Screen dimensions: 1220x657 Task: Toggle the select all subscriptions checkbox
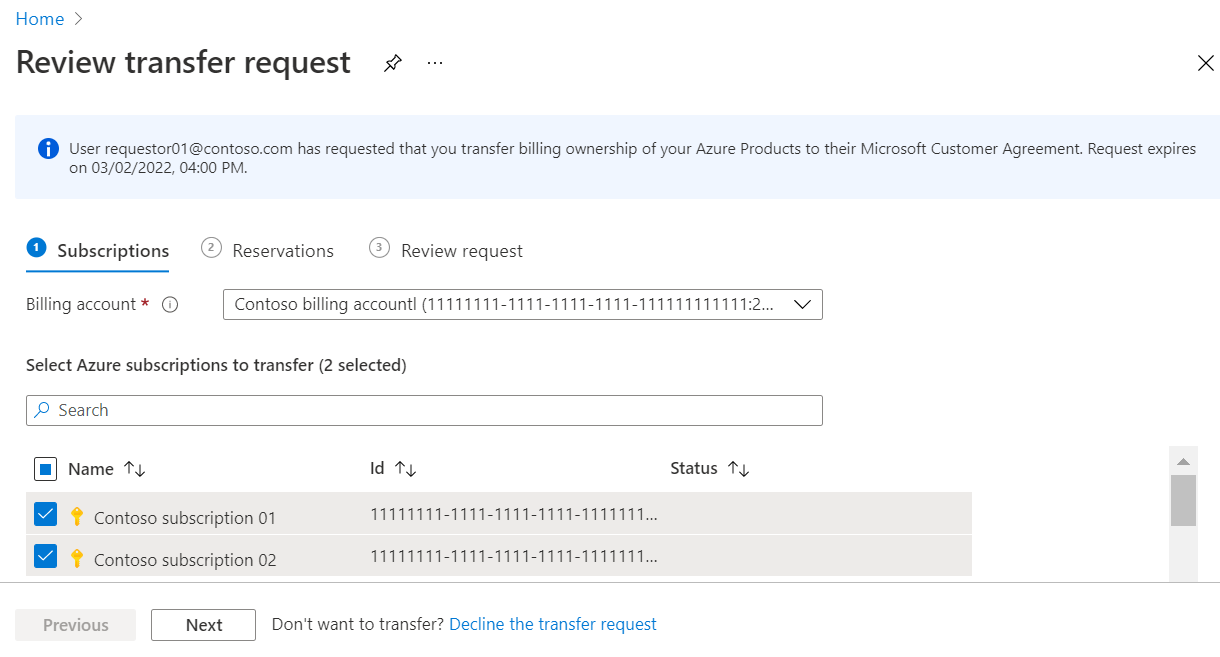(46, 469)
